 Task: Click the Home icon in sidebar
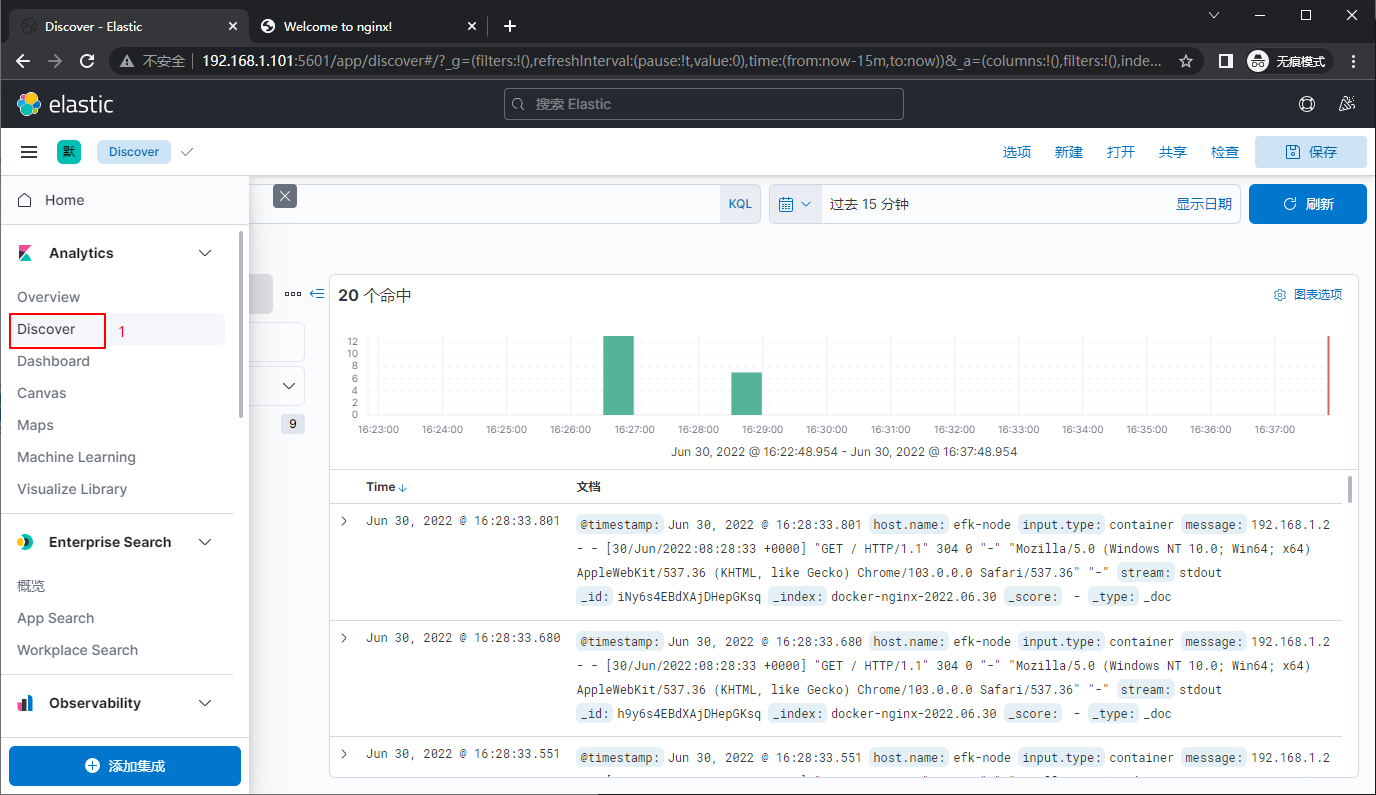point(25,200)
